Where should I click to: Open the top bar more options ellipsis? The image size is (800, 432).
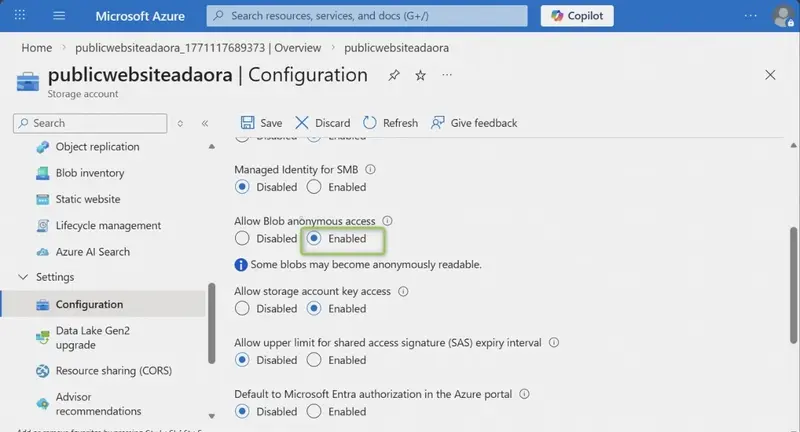pyautogui.click(x=751, y=16)
